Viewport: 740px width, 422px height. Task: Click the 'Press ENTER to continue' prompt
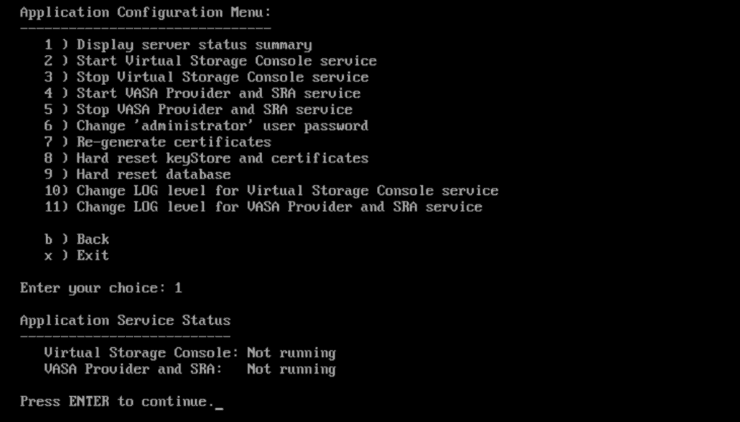116,401
